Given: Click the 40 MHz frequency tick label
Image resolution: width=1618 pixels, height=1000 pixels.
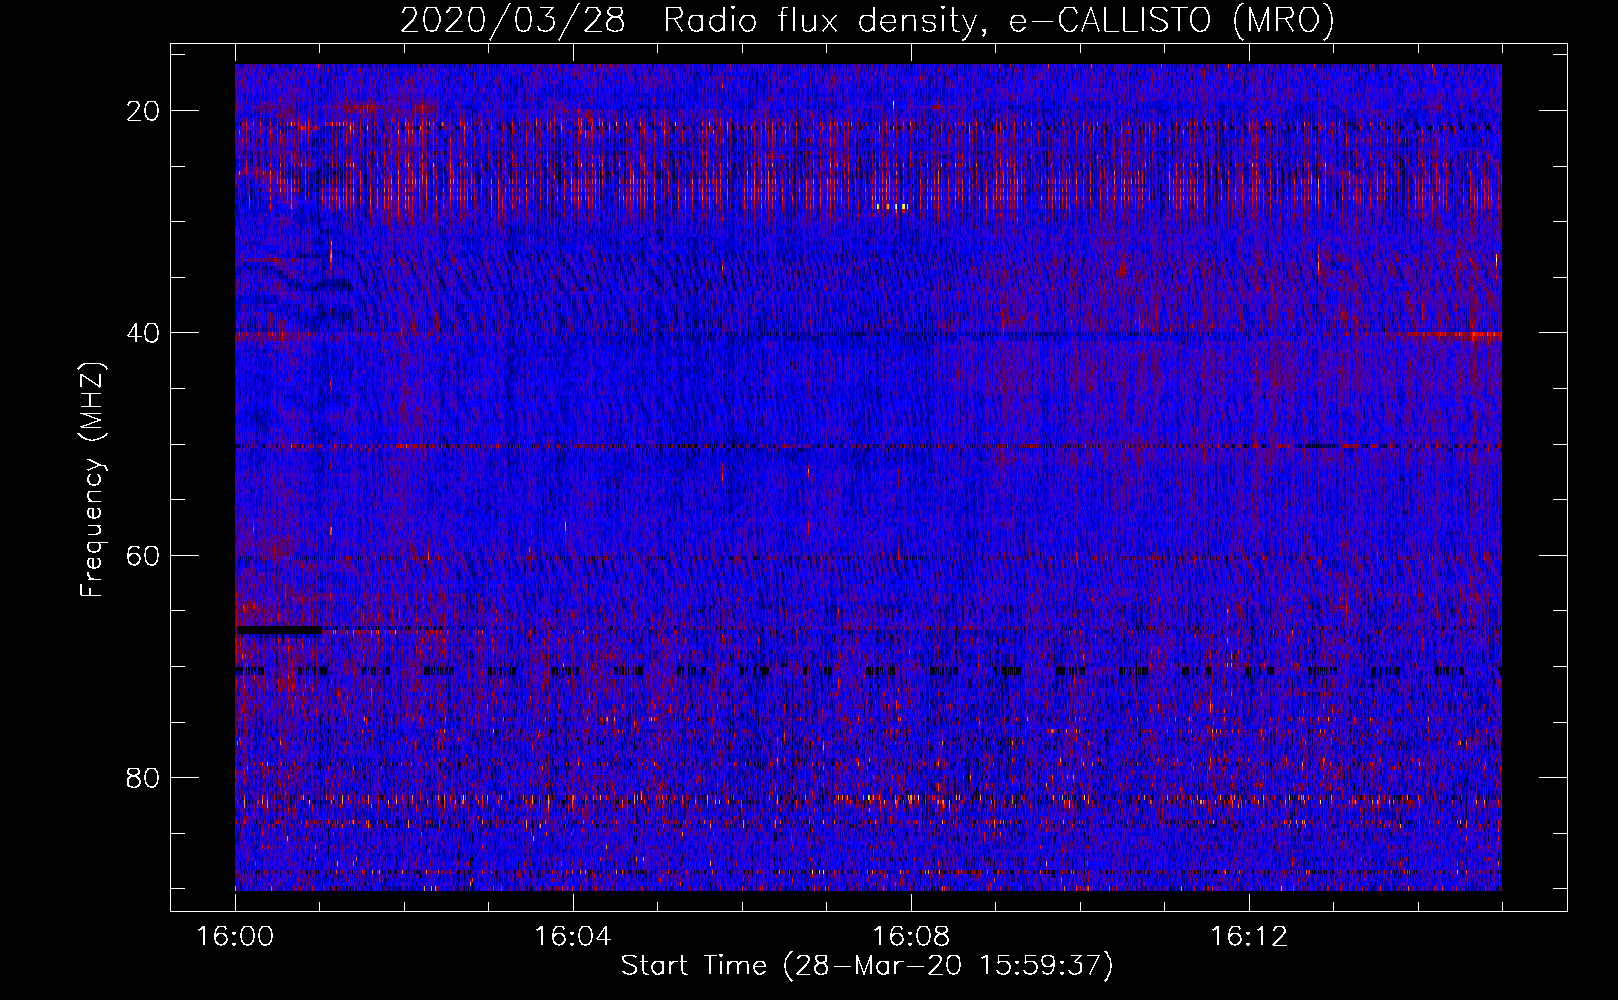Looking at the screenshot, I should coord(143,333).
